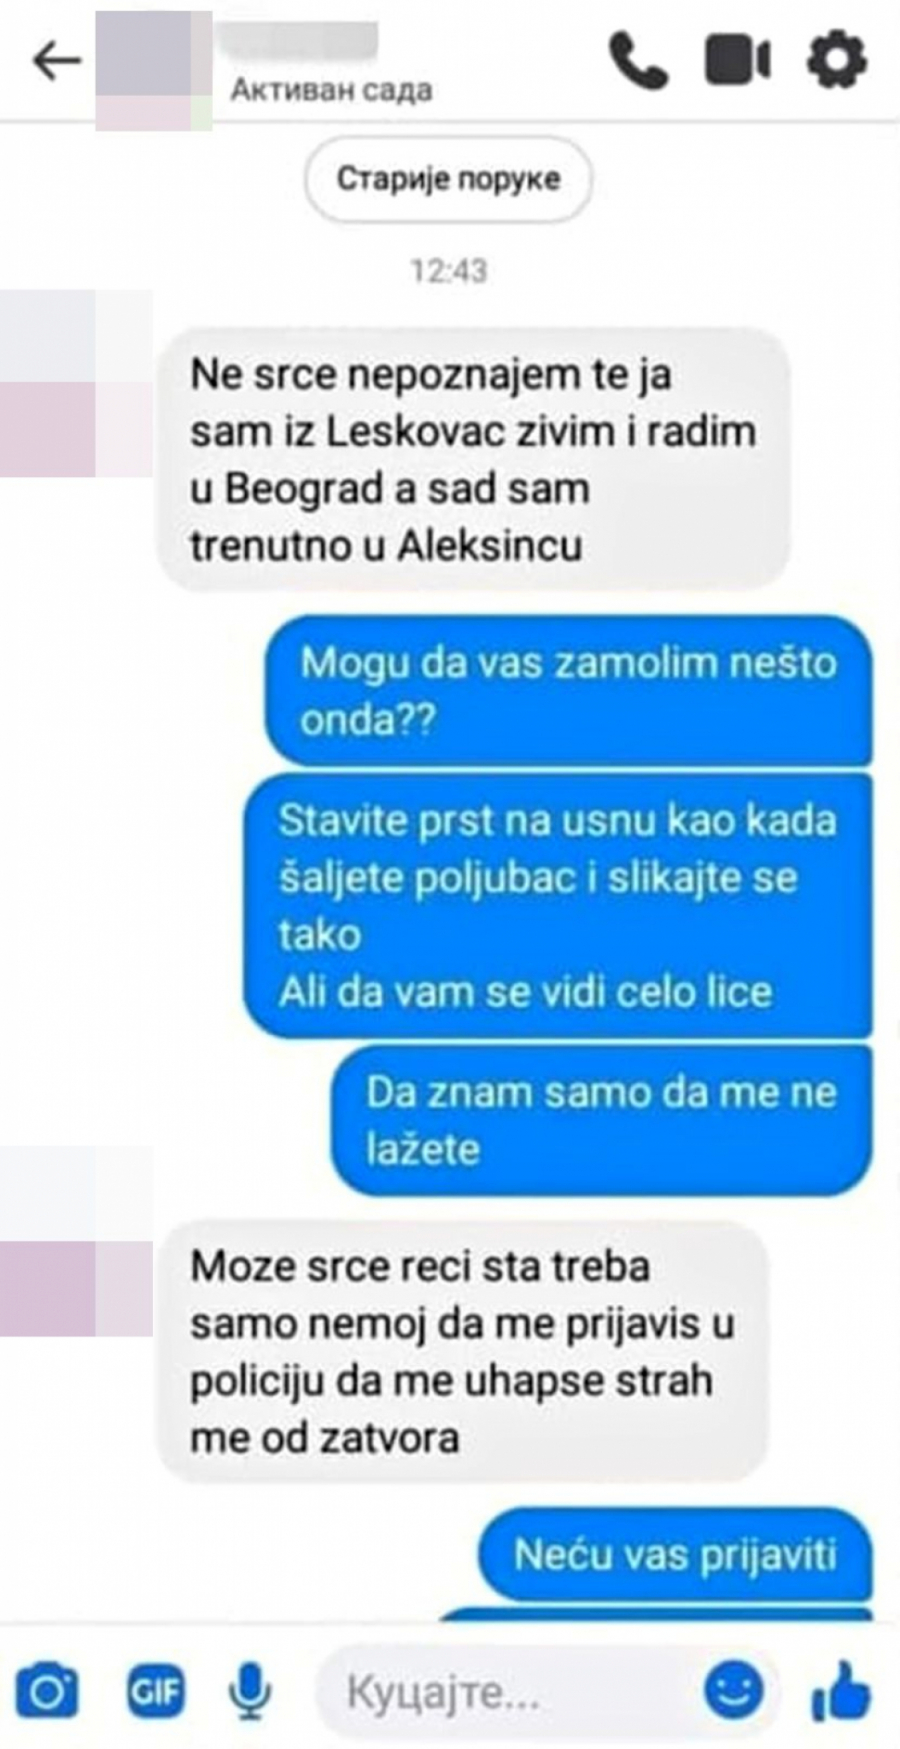Image resolution: width=900 pixels, height=1749 pixels.
Task: Open the emoji smiley picker
Action: 734,1689
